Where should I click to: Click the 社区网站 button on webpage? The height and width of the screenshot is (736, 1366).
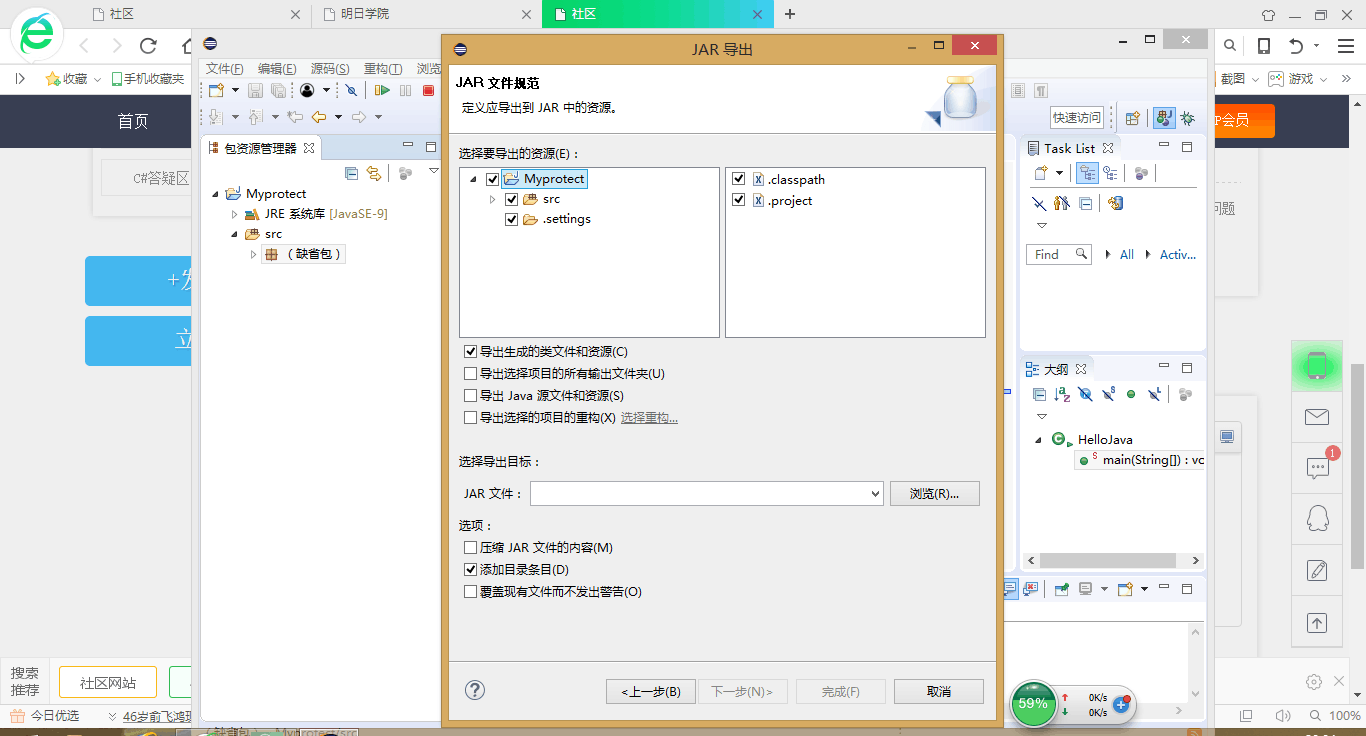[x=108, y=683]
